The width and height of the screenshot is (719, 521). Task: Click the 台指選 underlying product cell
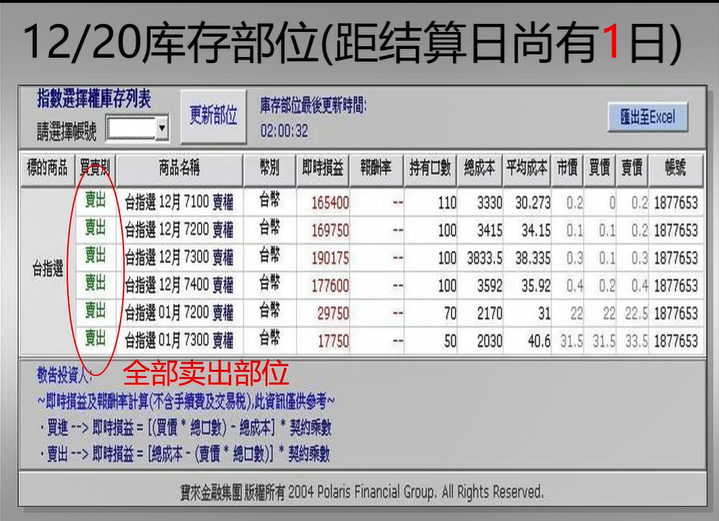click(48, 270)
